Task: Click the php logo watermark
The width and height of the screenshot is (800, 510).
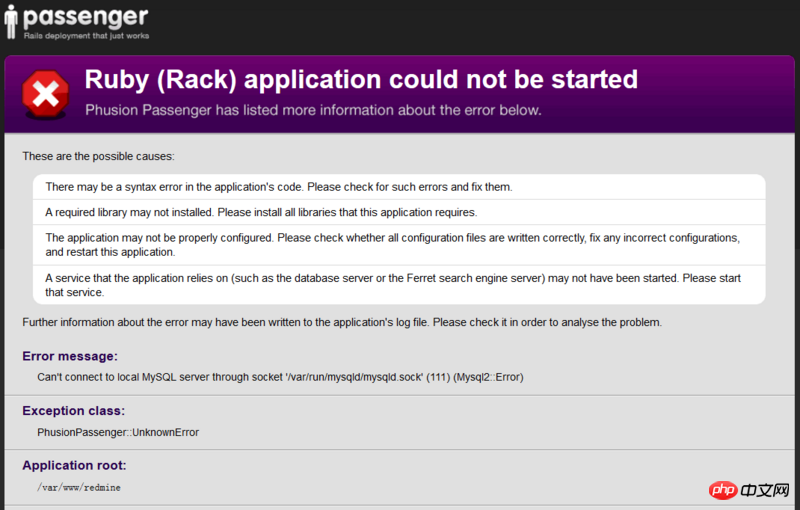Action: pos(722,490)
